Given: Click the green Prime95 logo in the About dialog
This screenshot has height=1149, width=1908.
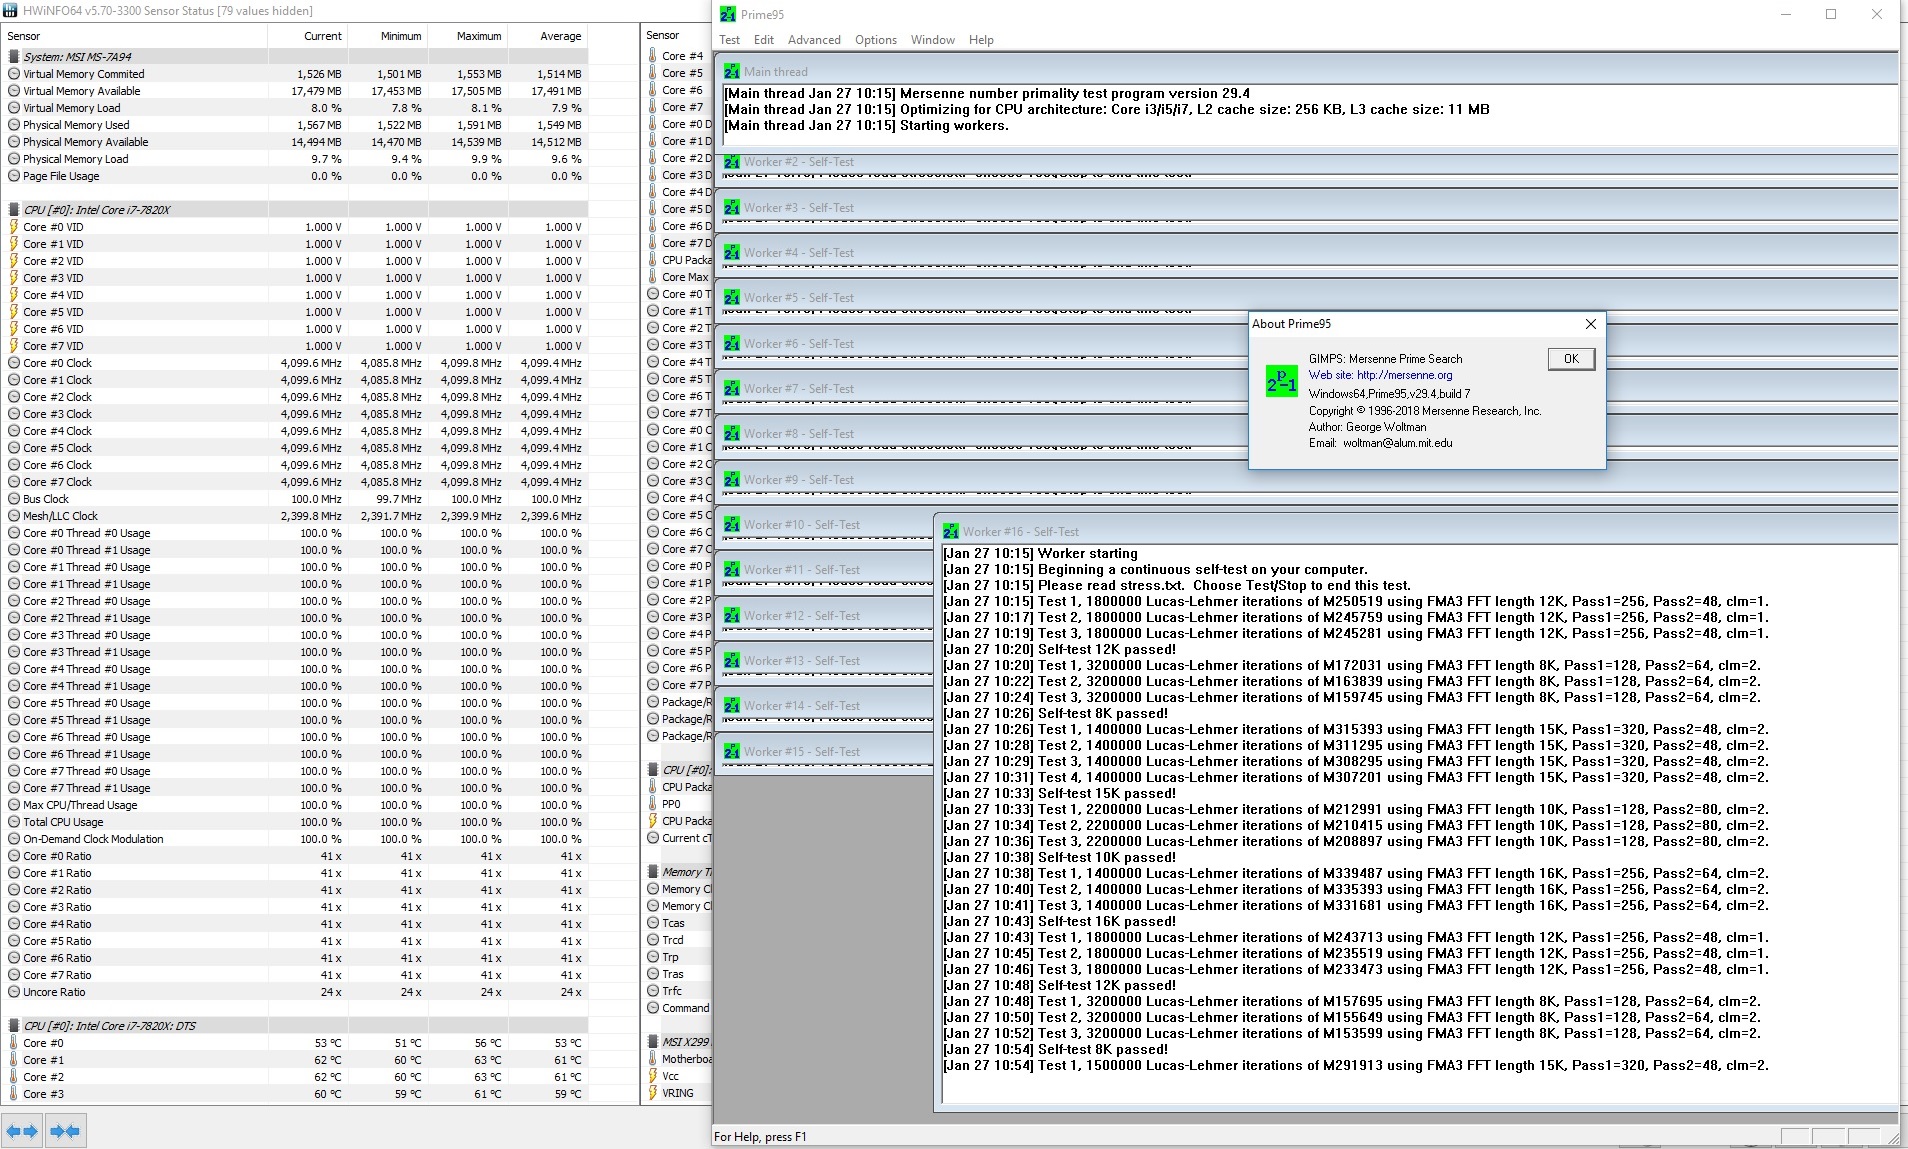Looking at the screenshot, I should point(1281,381).
